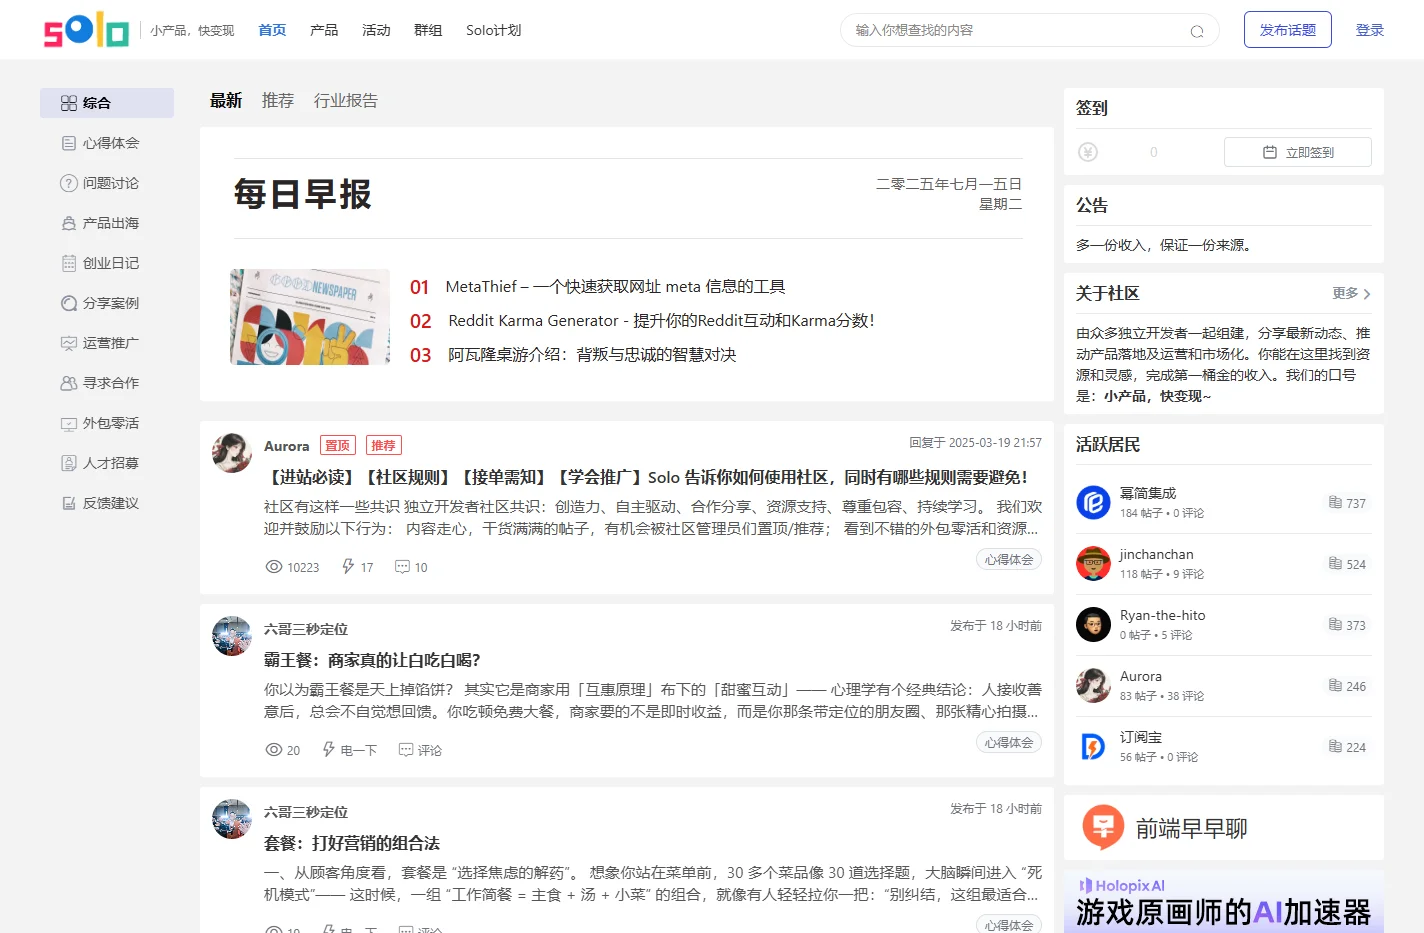1424x933 pixels.
Task: Click the 分享案例 sidebar icon
Action: (69, 303)
